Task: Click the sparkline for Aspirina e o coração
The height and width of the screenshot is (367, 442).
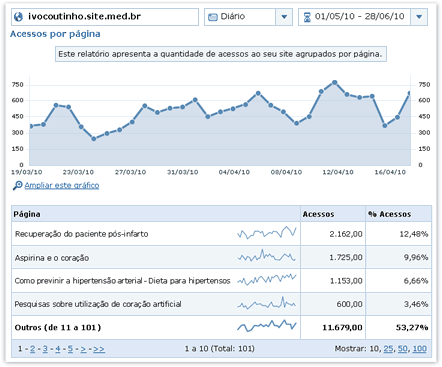Action: 267,256
